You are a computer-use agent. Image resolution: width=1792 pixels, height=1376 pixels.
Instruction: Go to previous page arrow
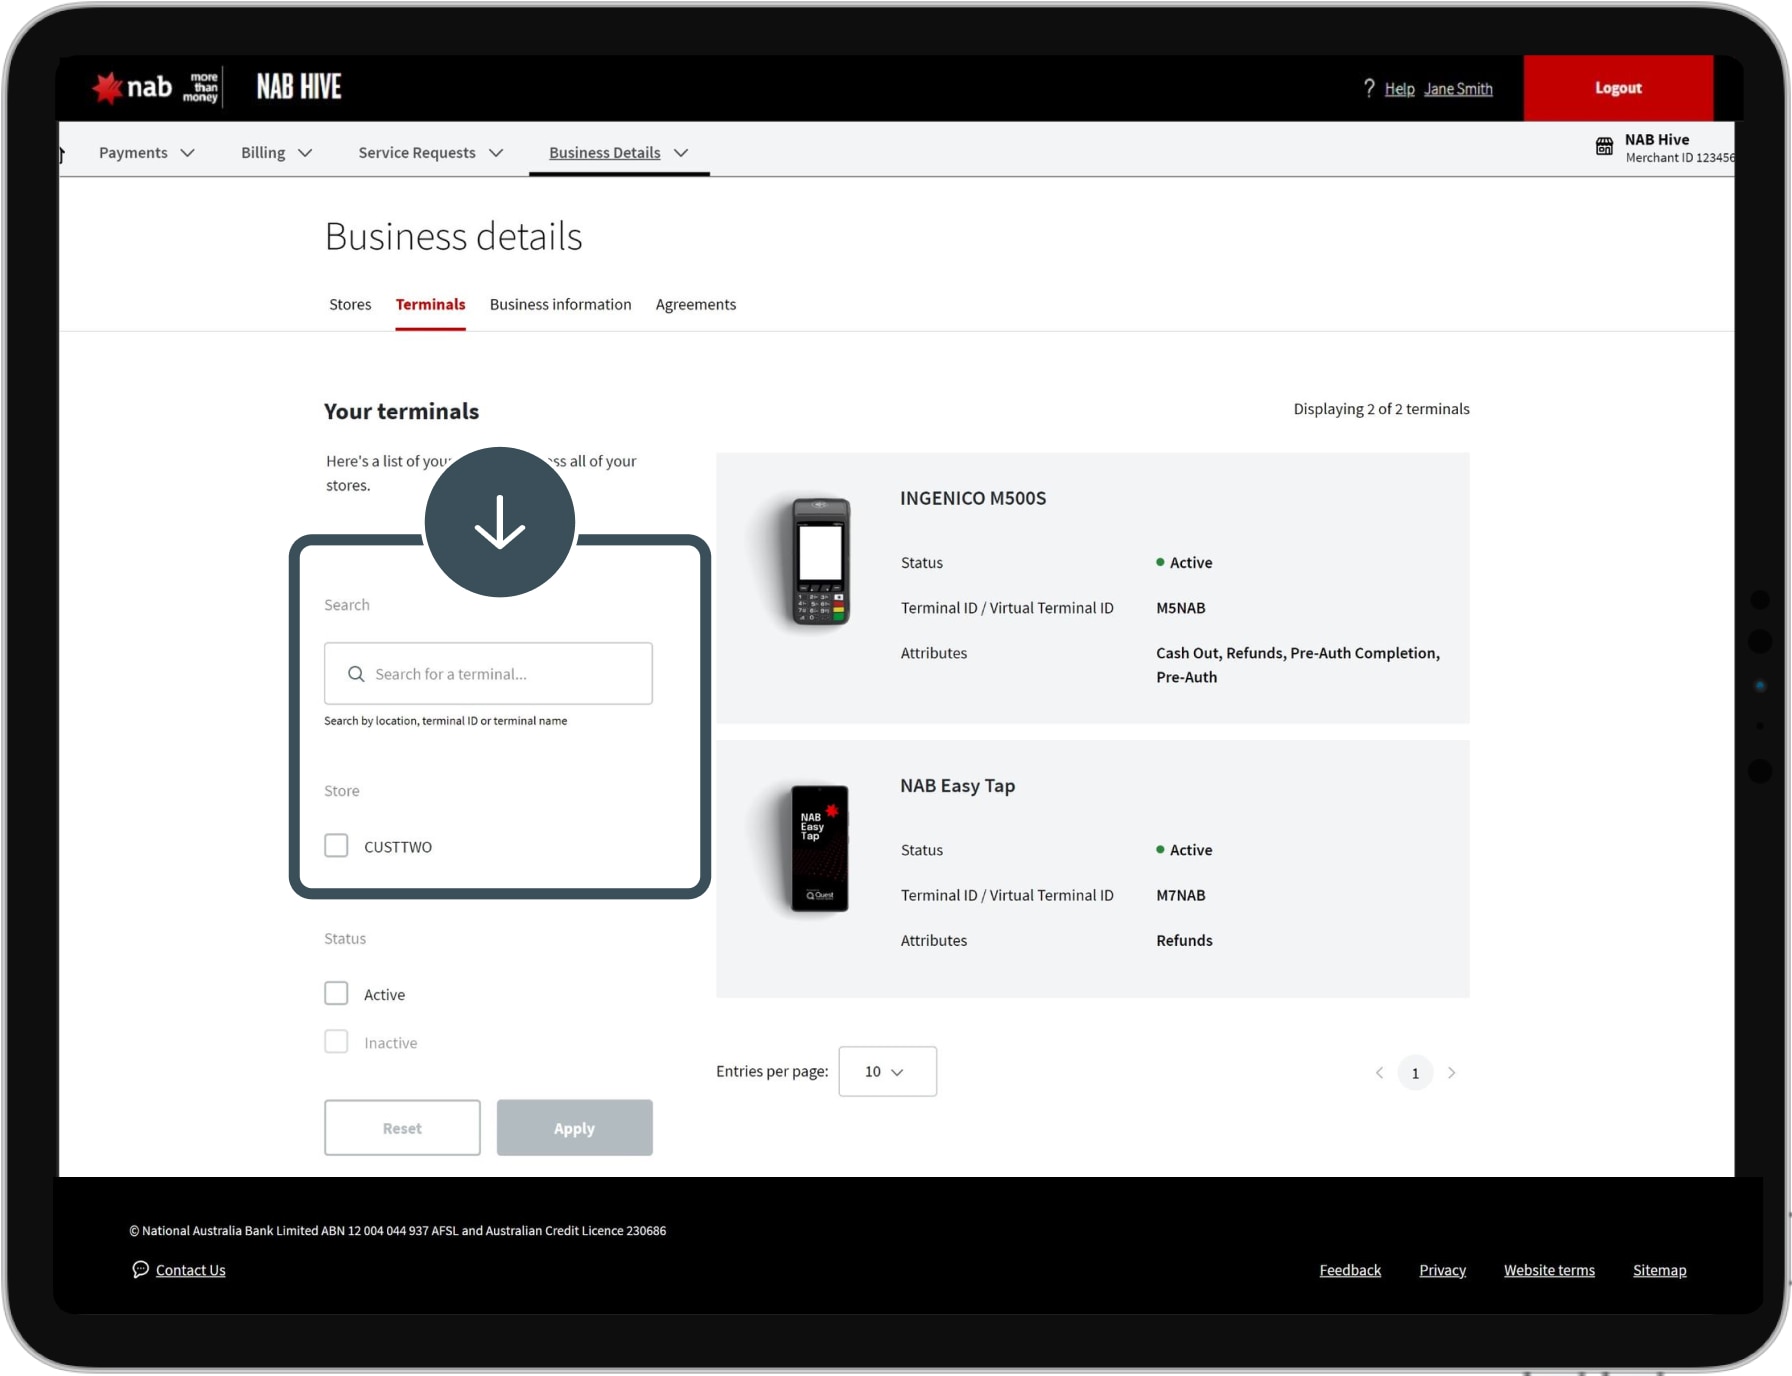click(x=1379, y=1073)
